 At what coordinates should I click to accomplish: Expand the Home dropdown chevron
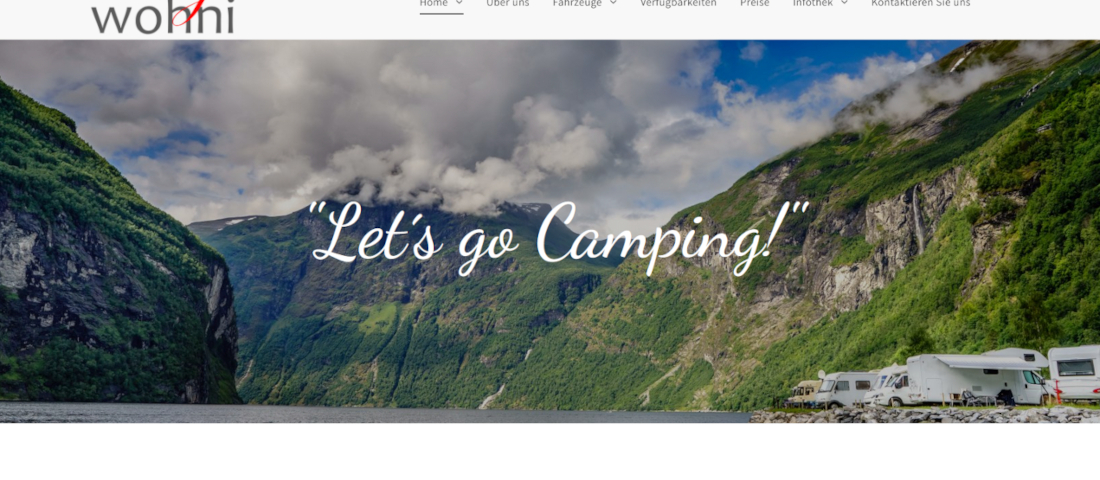pyautogui.click(x=459, y=3)
